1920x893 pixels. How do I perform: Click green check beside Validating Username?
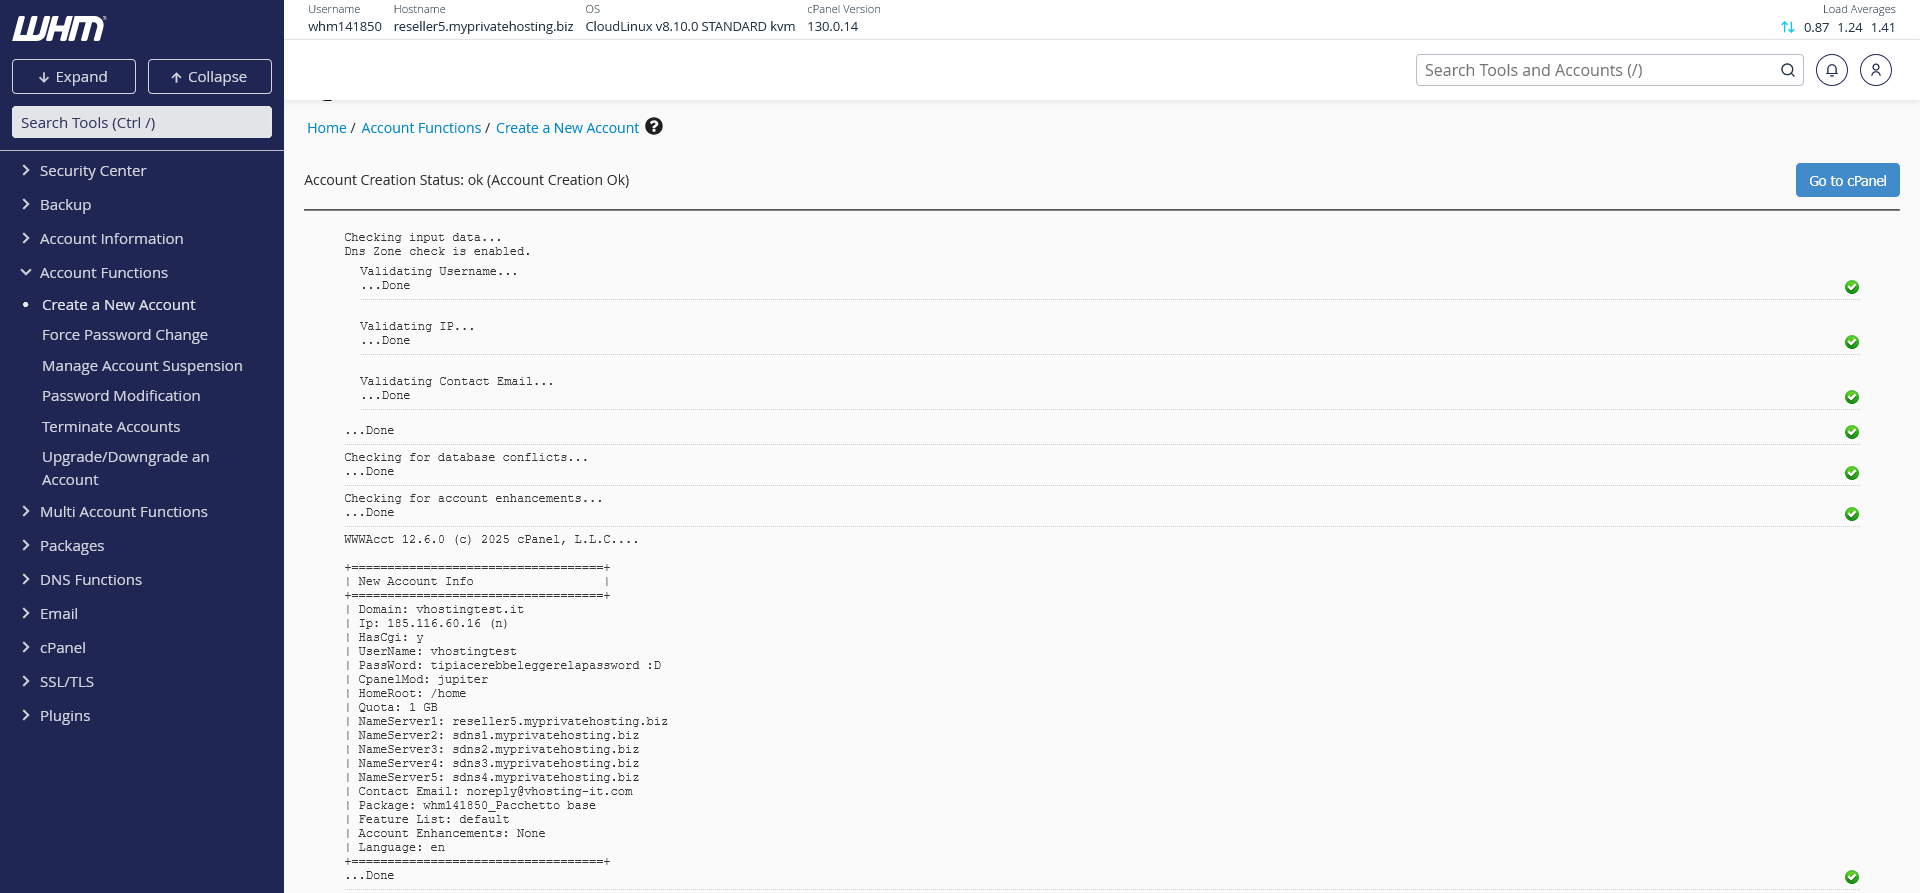click(x=1851, y=287)
